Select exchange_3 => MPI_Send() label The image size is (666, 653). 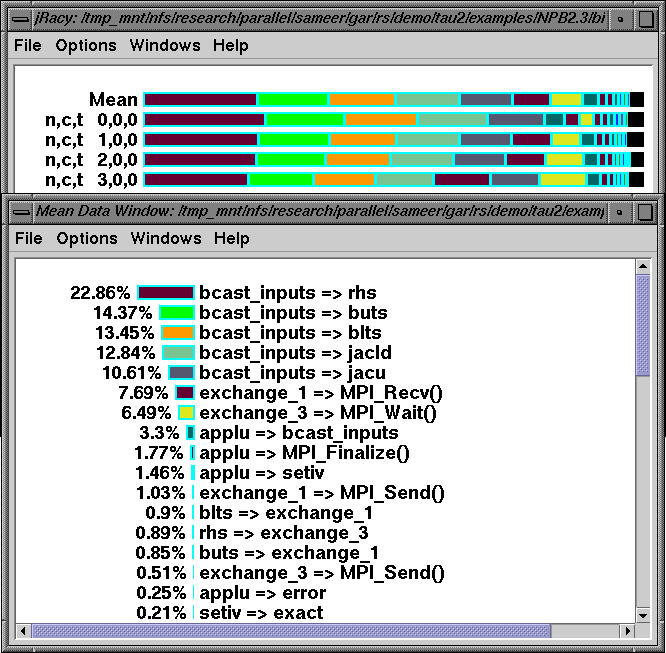click(322, 572)
